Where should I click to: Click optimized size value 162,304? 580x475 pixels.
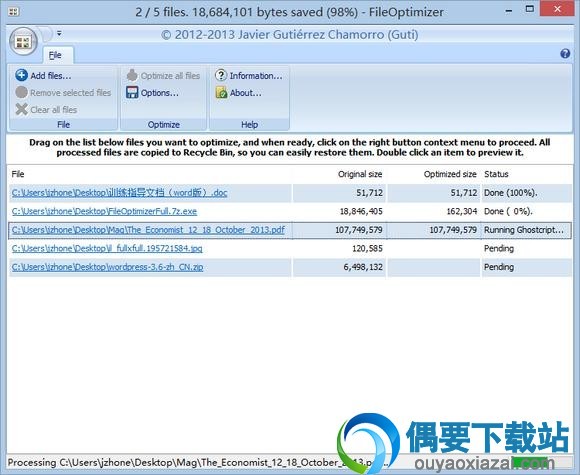pyautogui.click(x=462, y=211)
